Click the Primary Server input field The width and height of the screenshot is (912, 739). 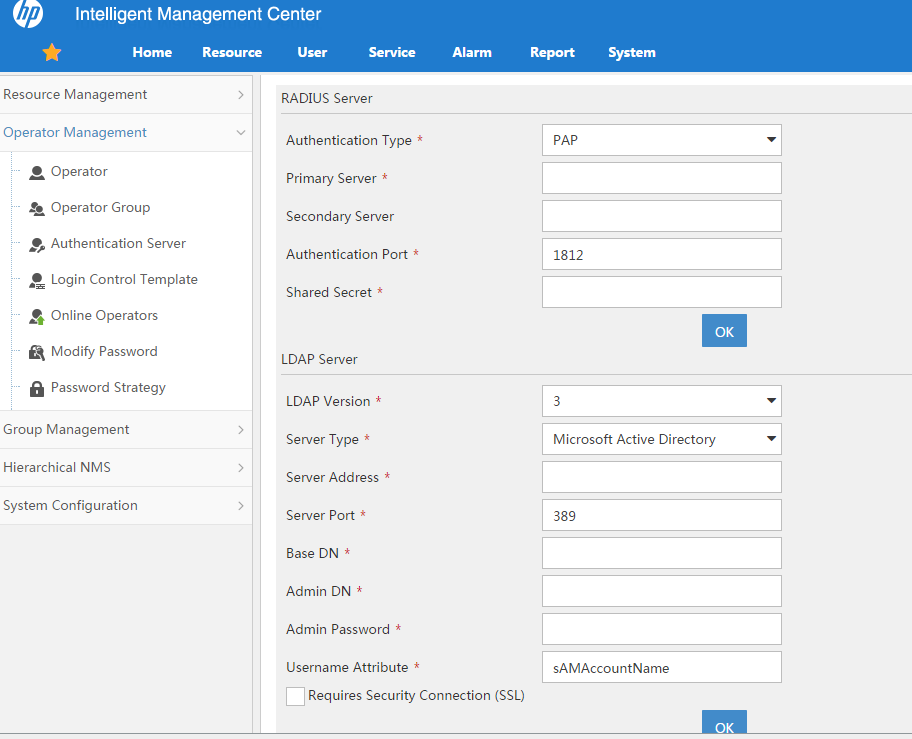[x=661, y=178]
